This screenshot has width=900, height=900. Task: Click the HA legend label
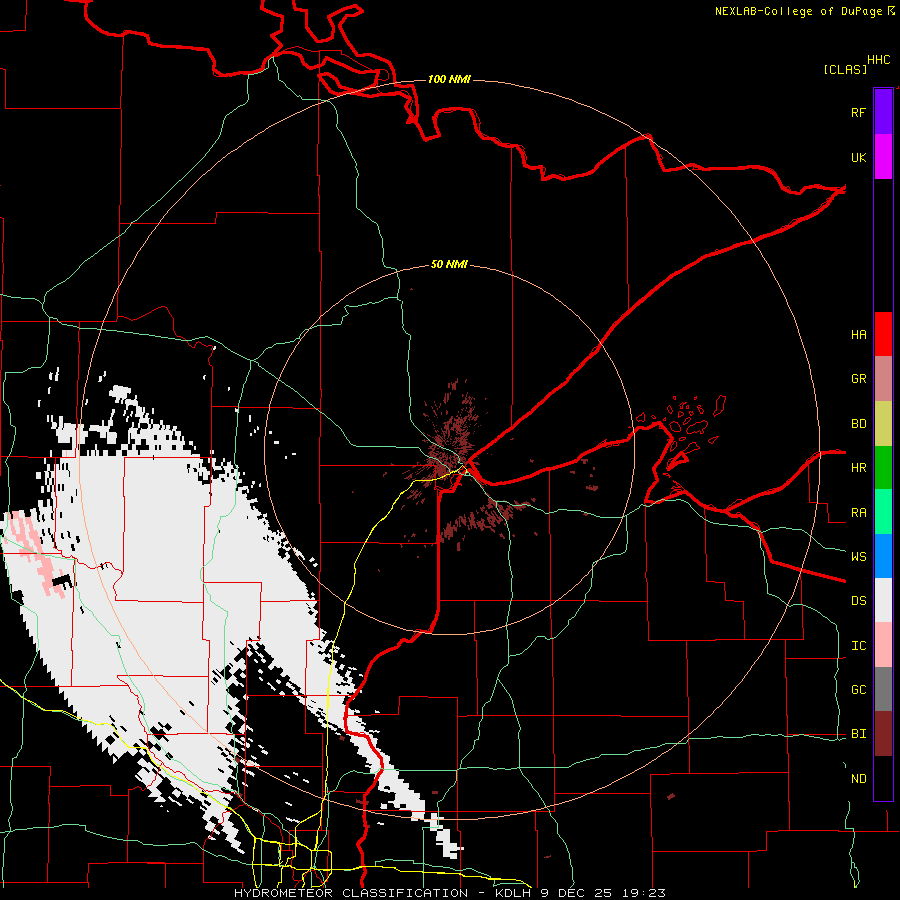[858, 334]
